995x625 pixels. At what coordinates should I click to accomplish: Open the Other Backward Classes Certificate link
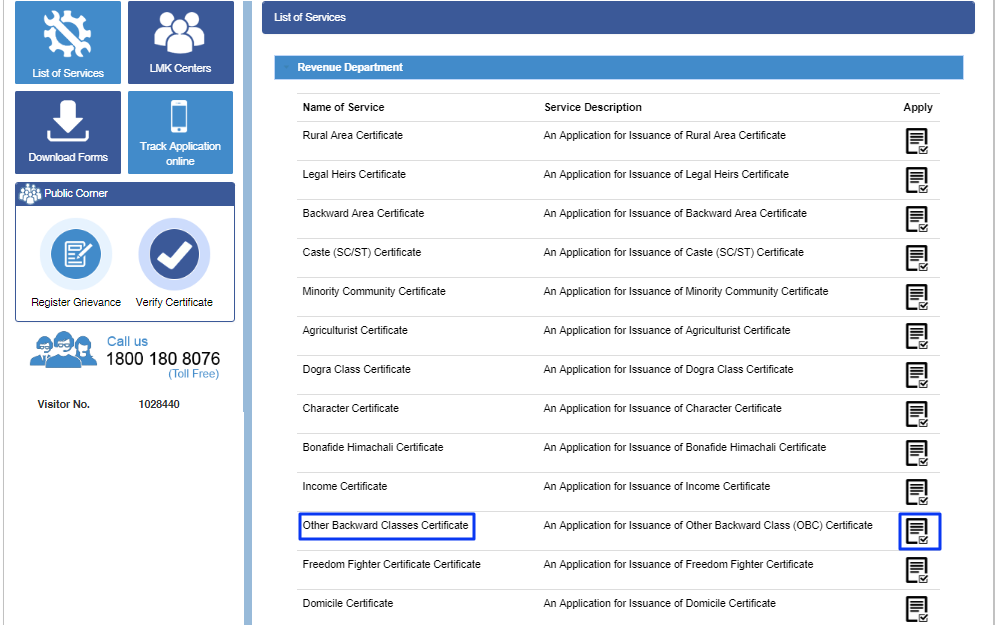(x=386, y=525)
